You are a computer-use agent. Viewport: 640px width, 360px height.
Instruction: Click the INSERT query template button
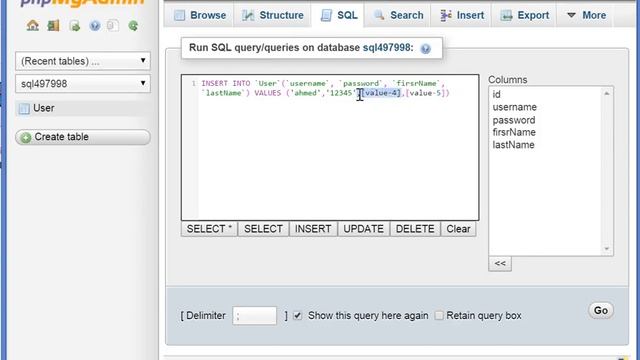tap(313, 229)
